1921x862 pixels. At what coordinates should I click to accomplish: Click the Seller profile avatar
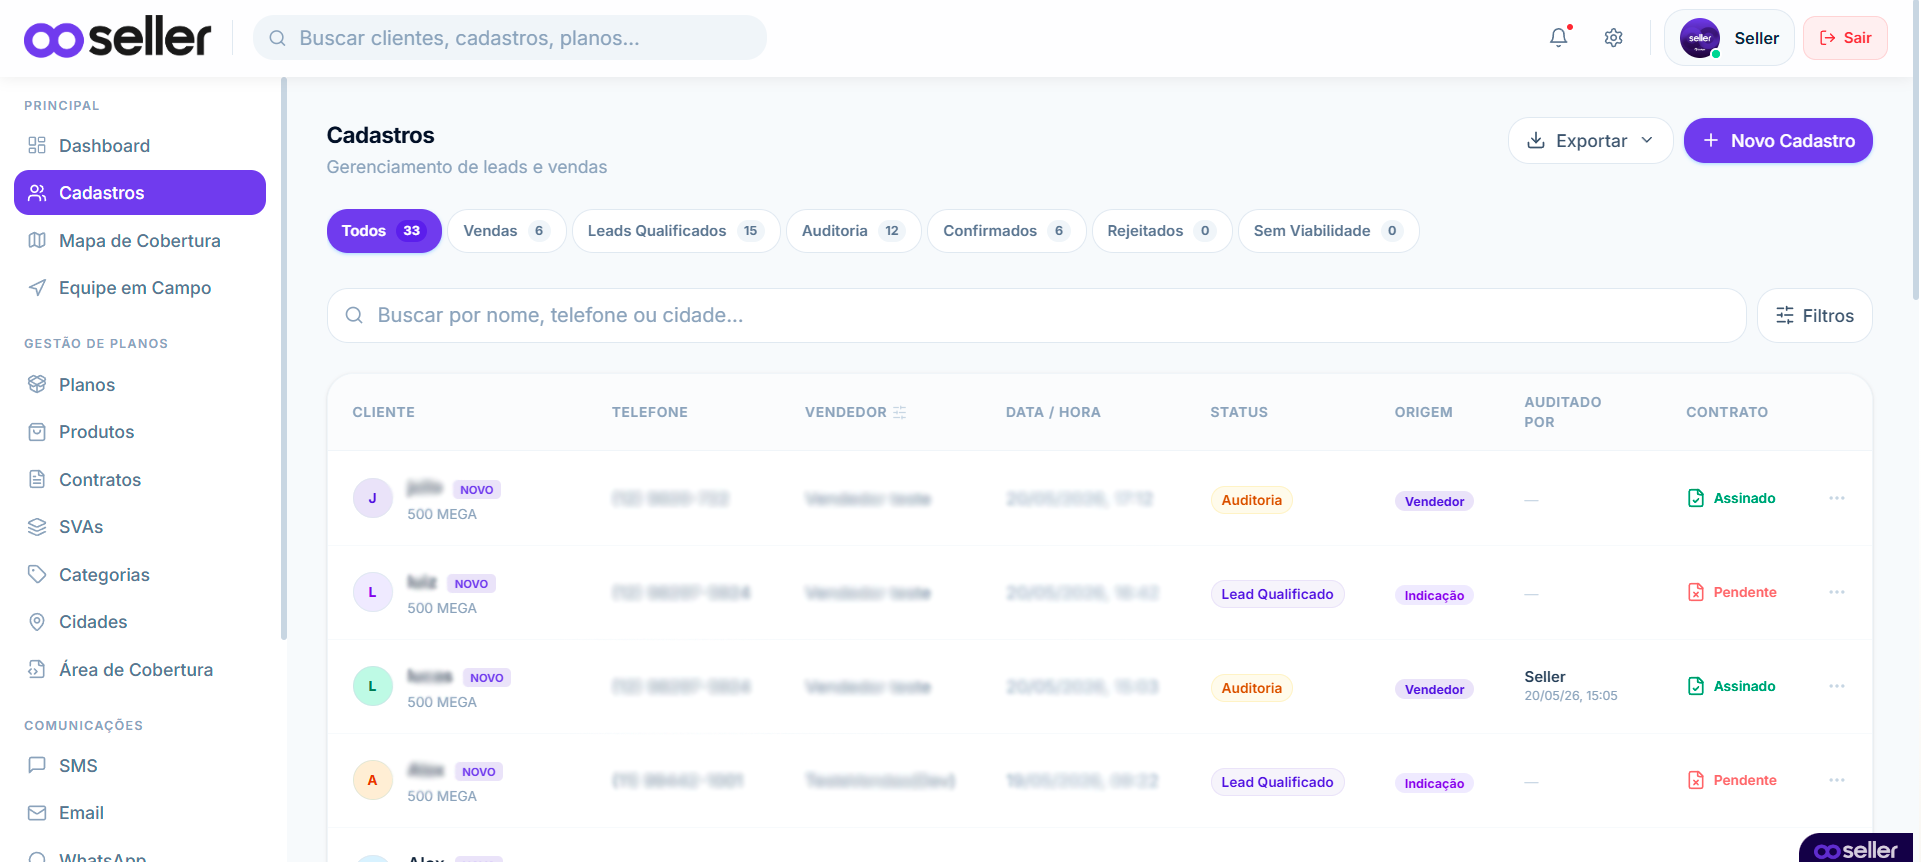tap(1699, 38)
